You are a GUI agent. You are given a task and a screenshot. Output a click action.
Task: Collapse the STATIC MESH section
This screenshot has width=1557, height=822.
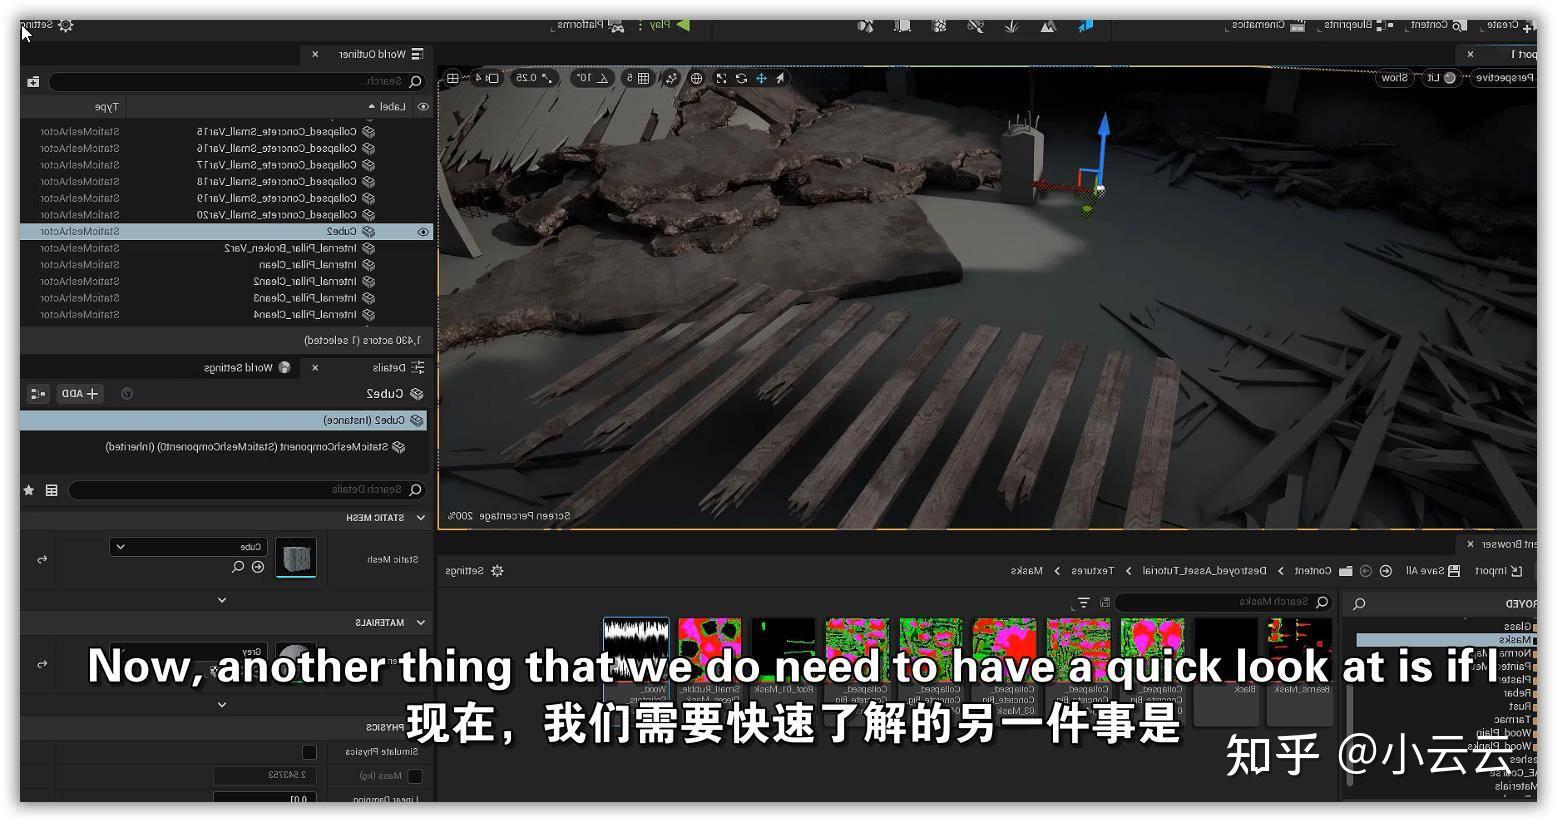click(x=421, y=518)
